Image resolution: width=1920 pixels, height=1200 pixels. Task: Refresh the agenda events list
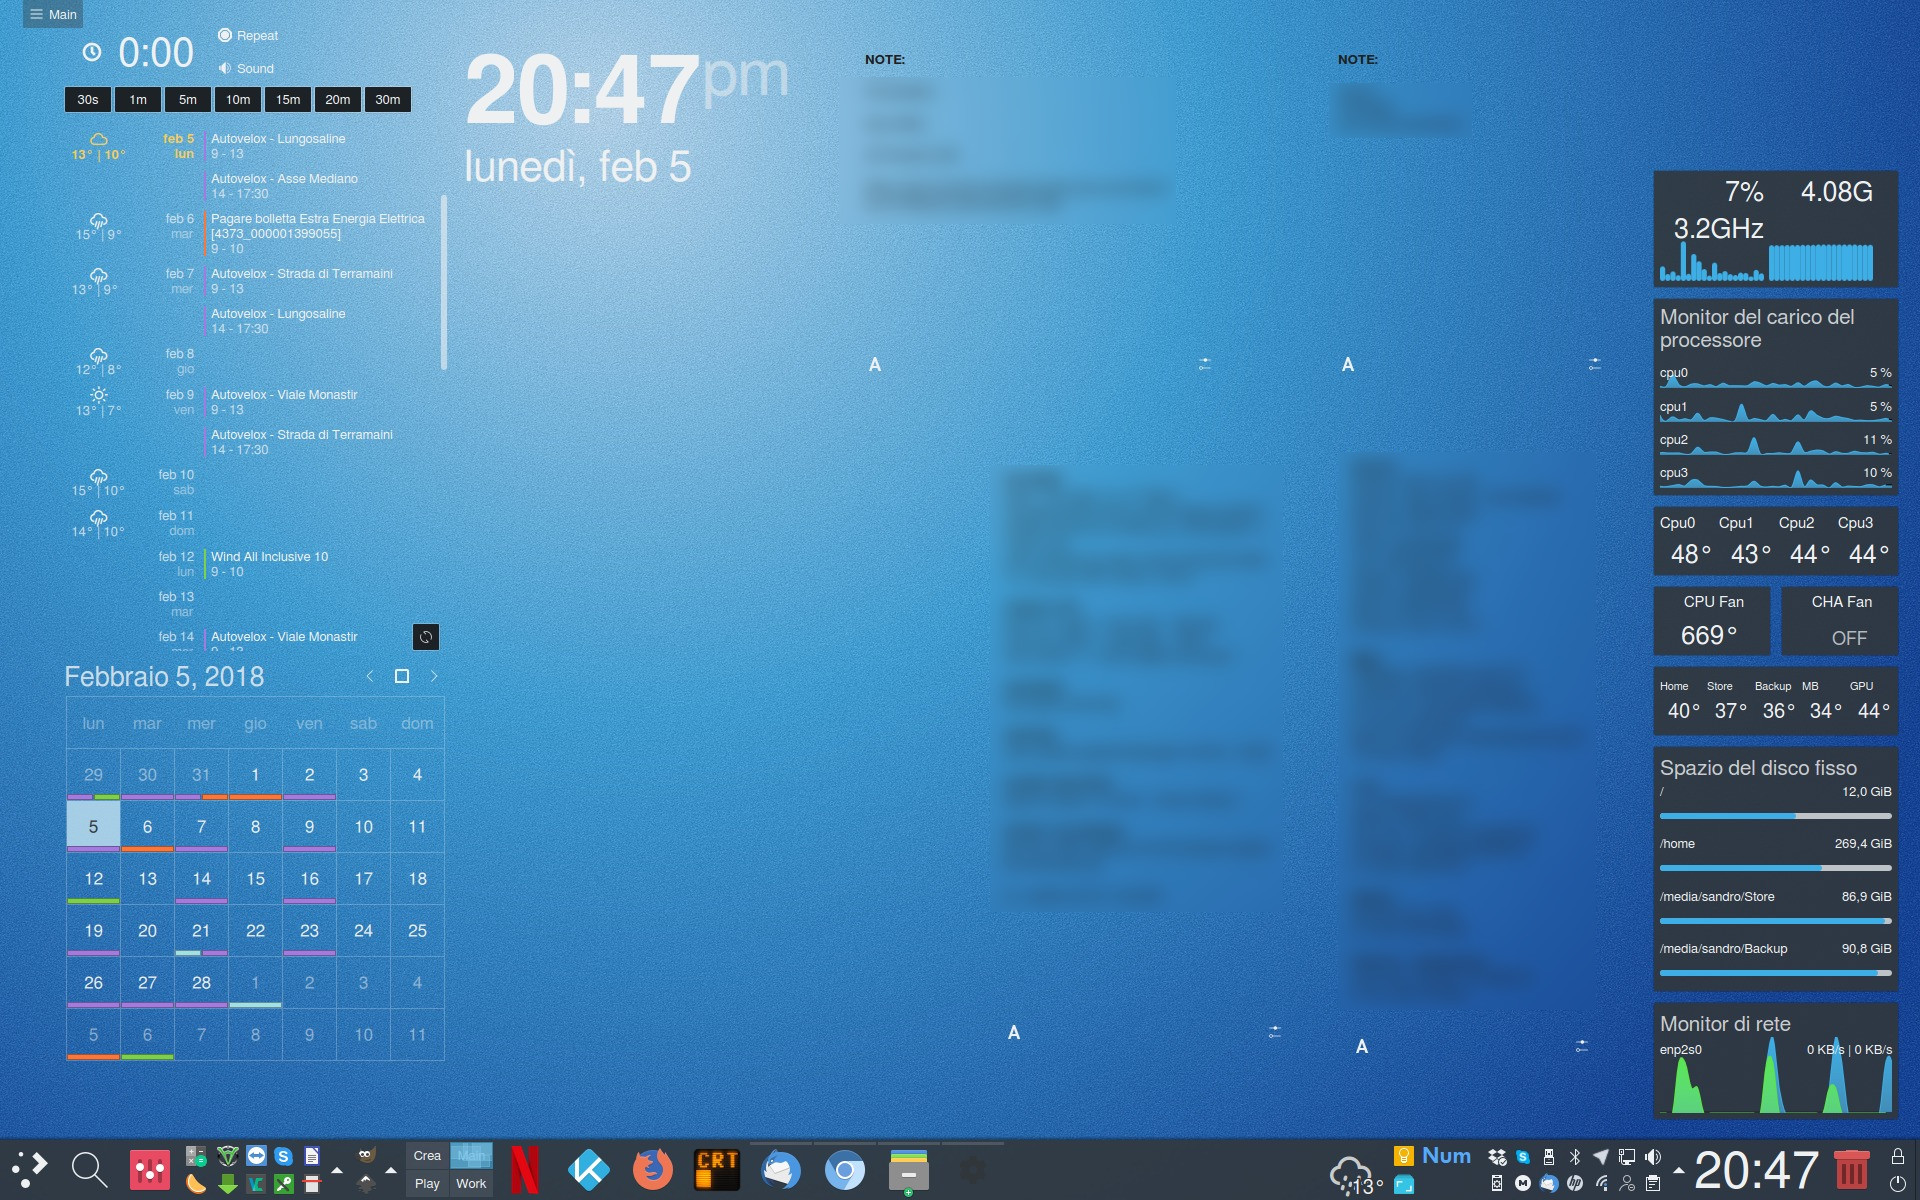pos(426,637)
